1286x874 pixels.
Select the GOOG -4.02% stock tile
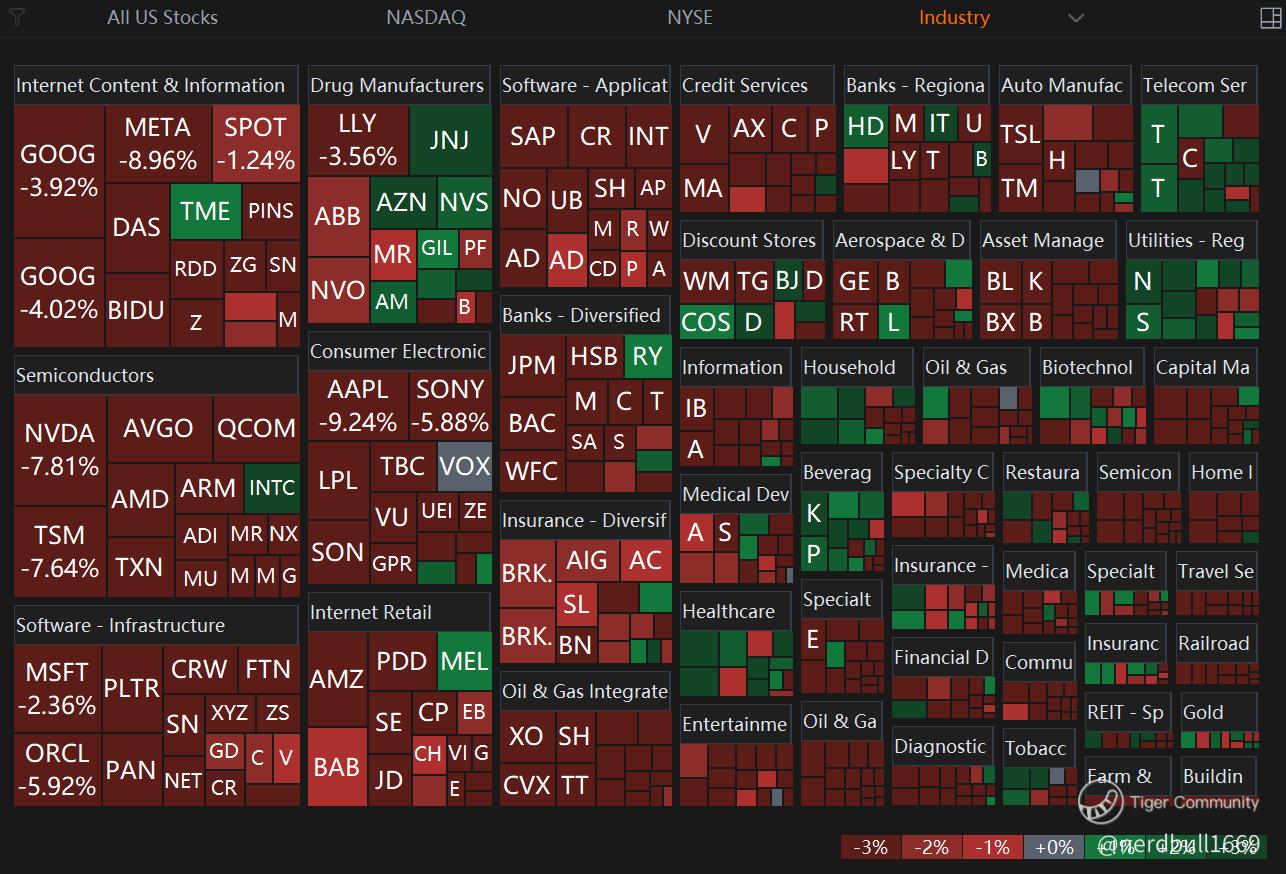tap(59, 293)
